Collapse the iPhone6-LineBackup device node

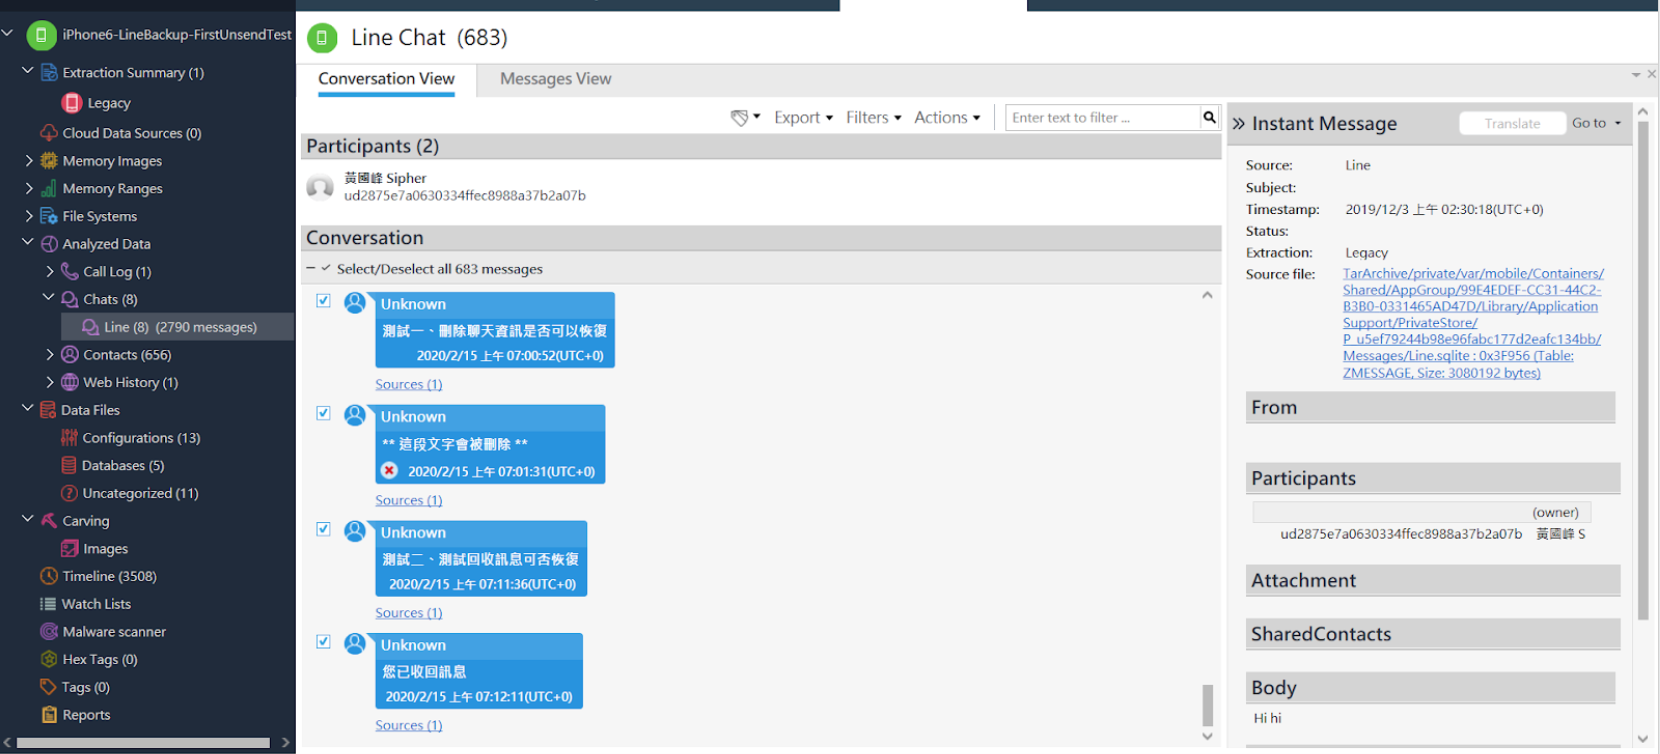[x=8, y=34]
